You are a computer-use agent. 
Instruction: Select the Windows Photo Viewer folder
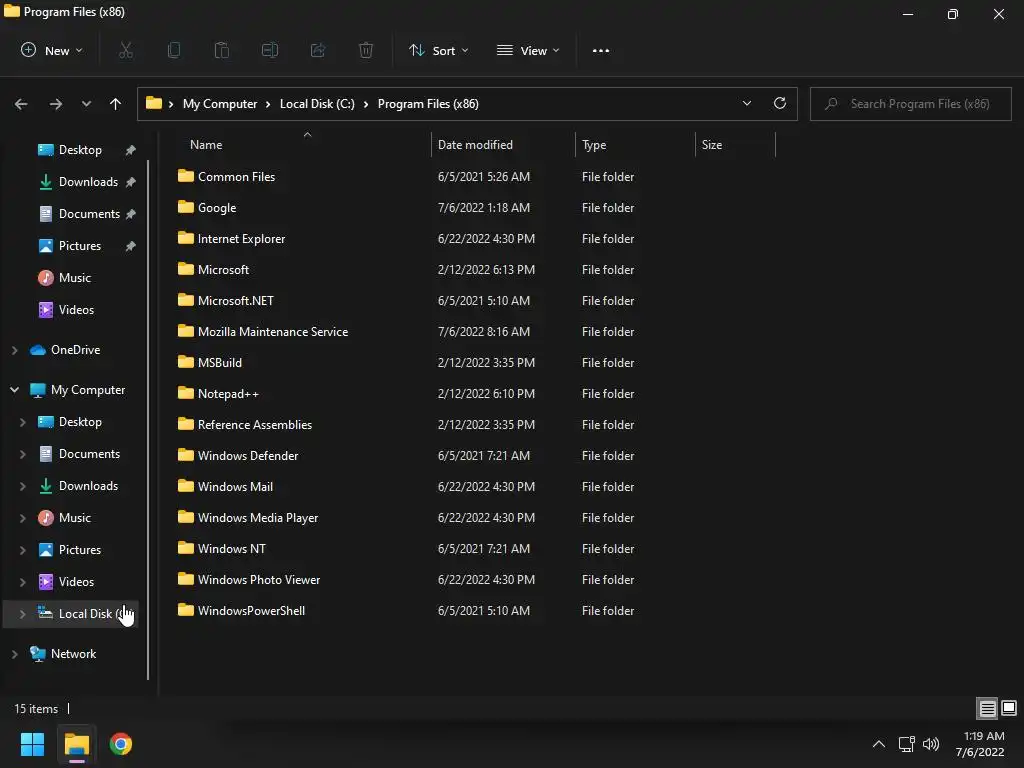(259, 579)
